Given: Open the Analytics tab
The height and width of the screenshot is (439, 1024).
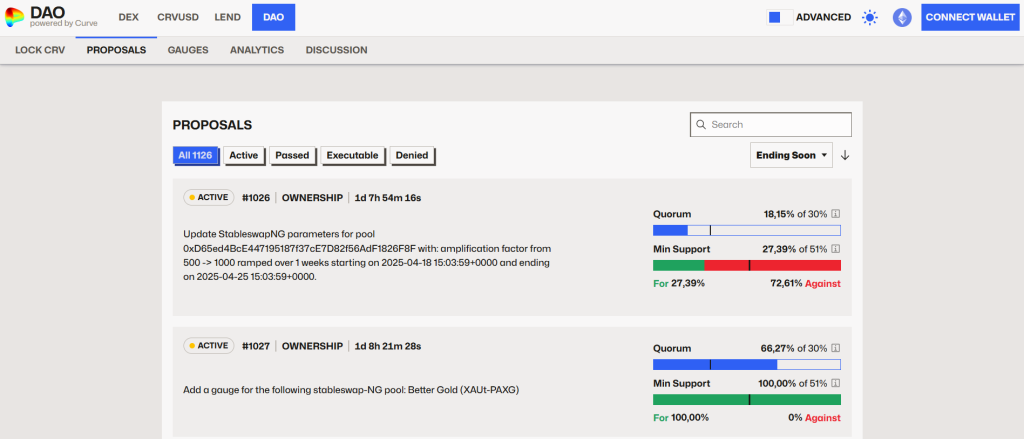Looking at the screenshot, I should [x=257, y=50].
